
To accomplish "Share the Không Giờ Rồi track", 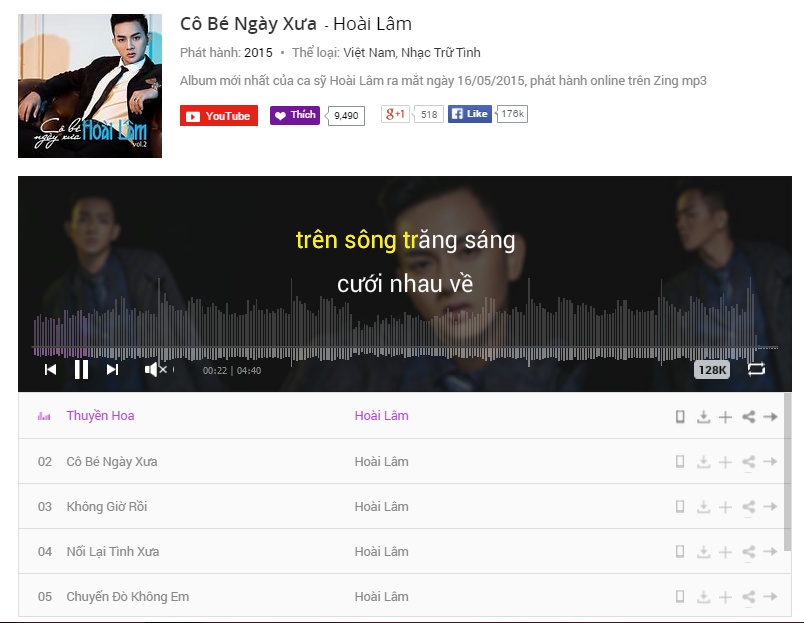I will pos(748,507).
